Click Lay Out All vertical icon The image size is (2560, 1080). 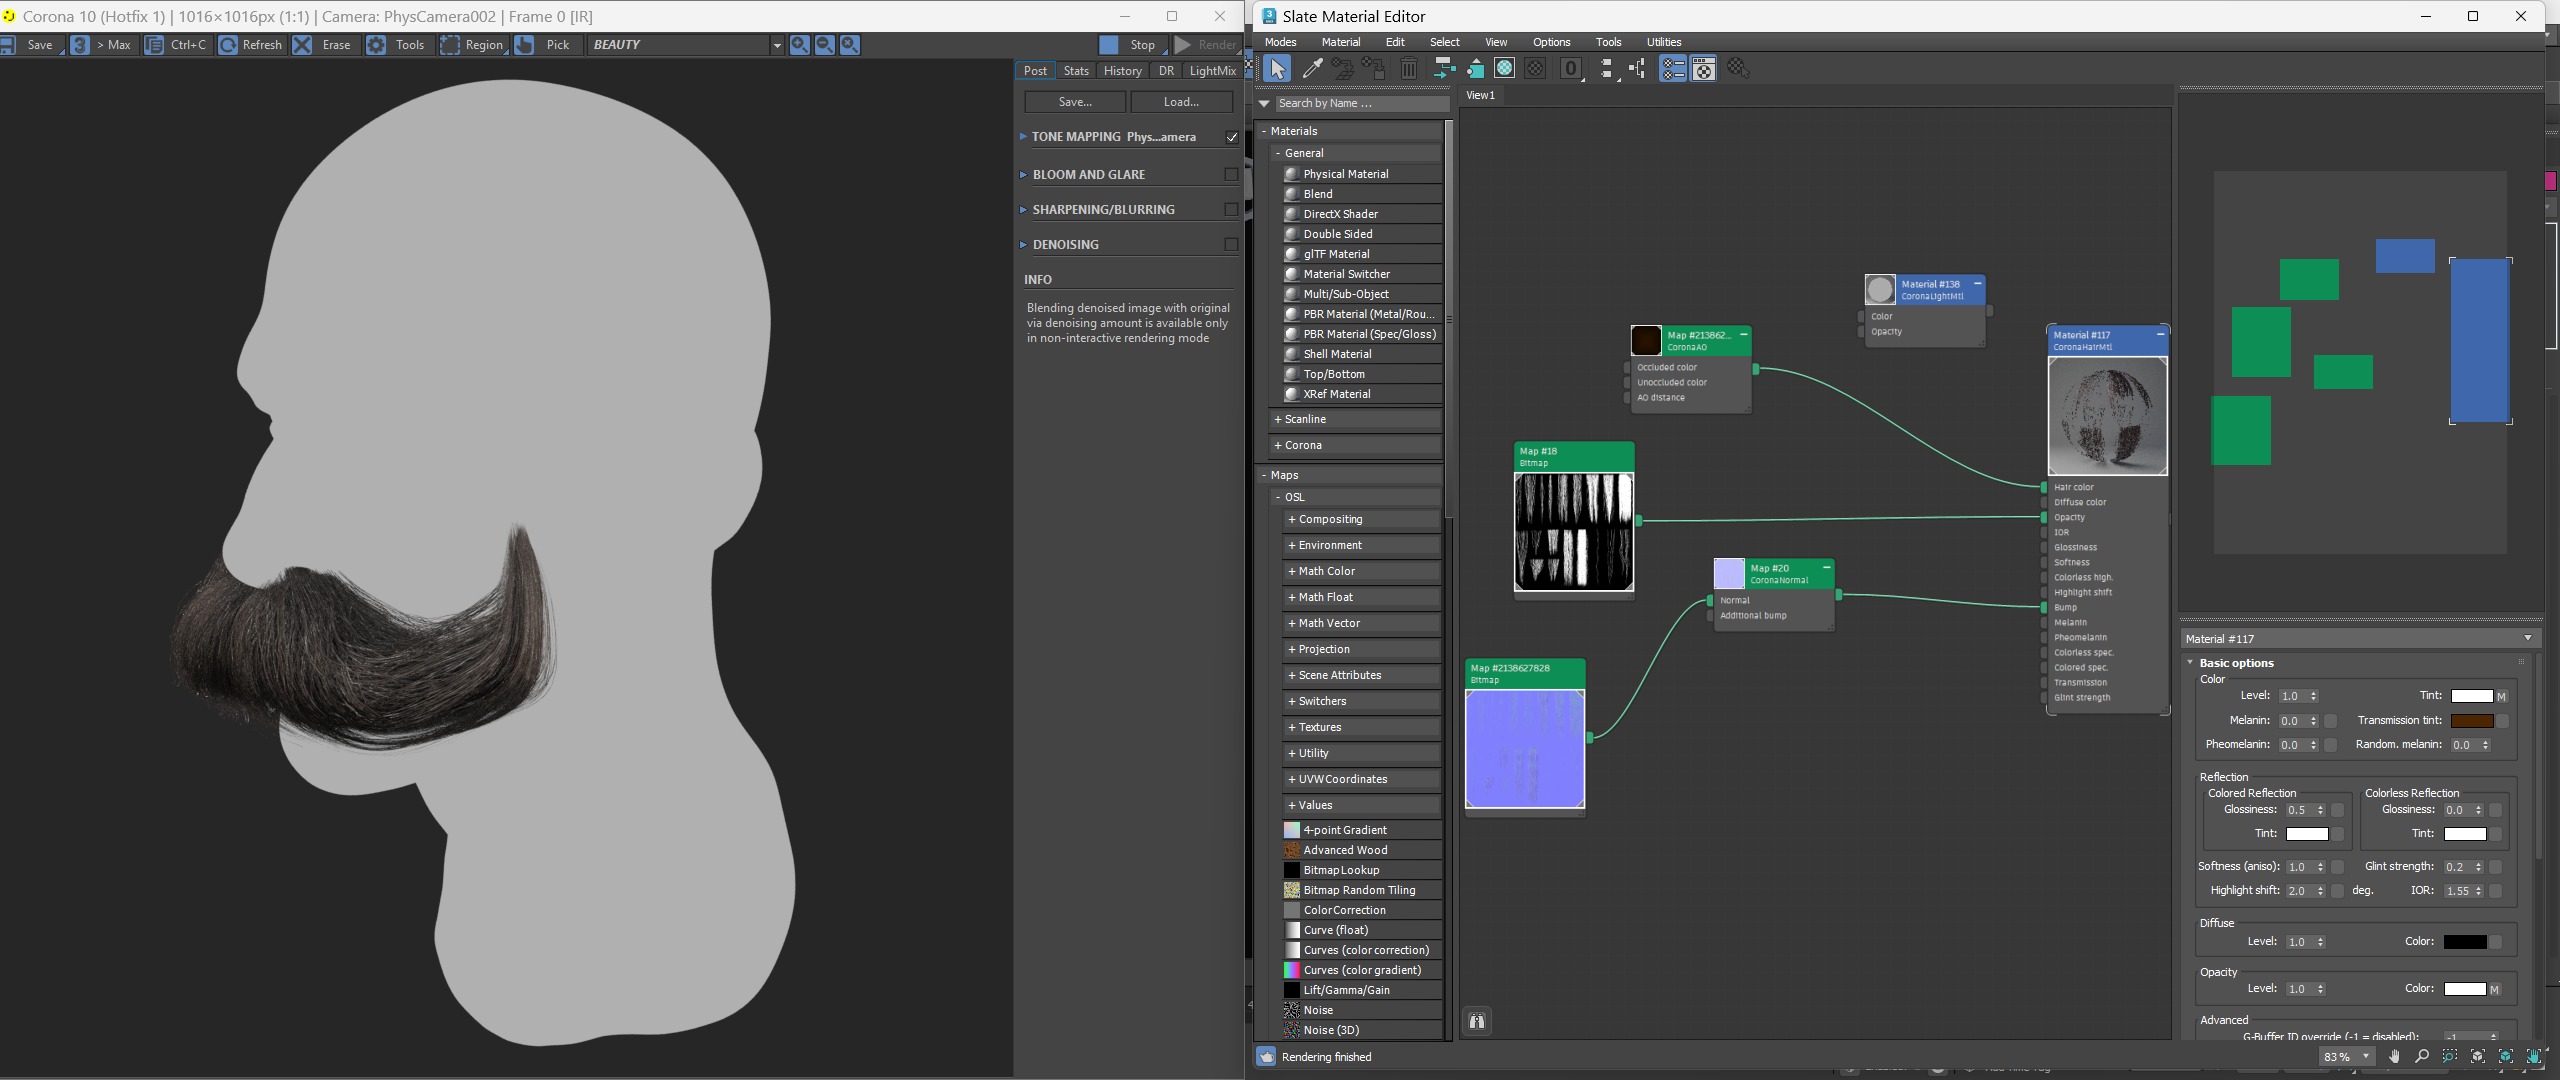tap(1606, 69)
